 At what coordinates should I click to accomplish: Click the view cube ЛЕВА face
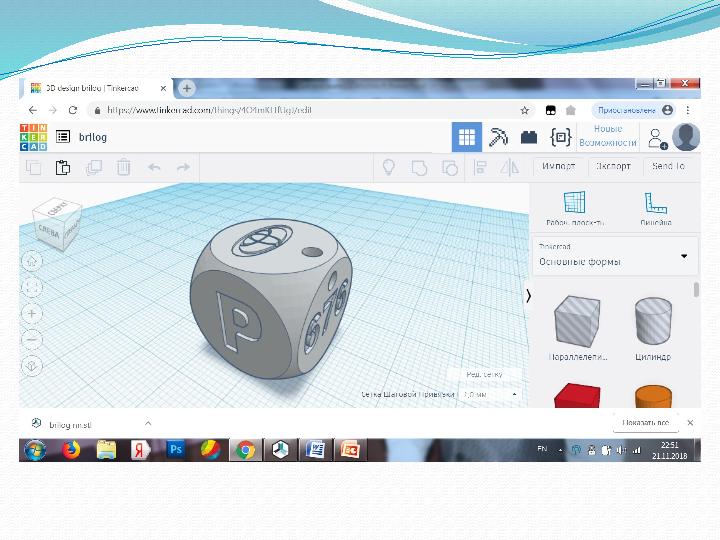click(x=49, y=232)
